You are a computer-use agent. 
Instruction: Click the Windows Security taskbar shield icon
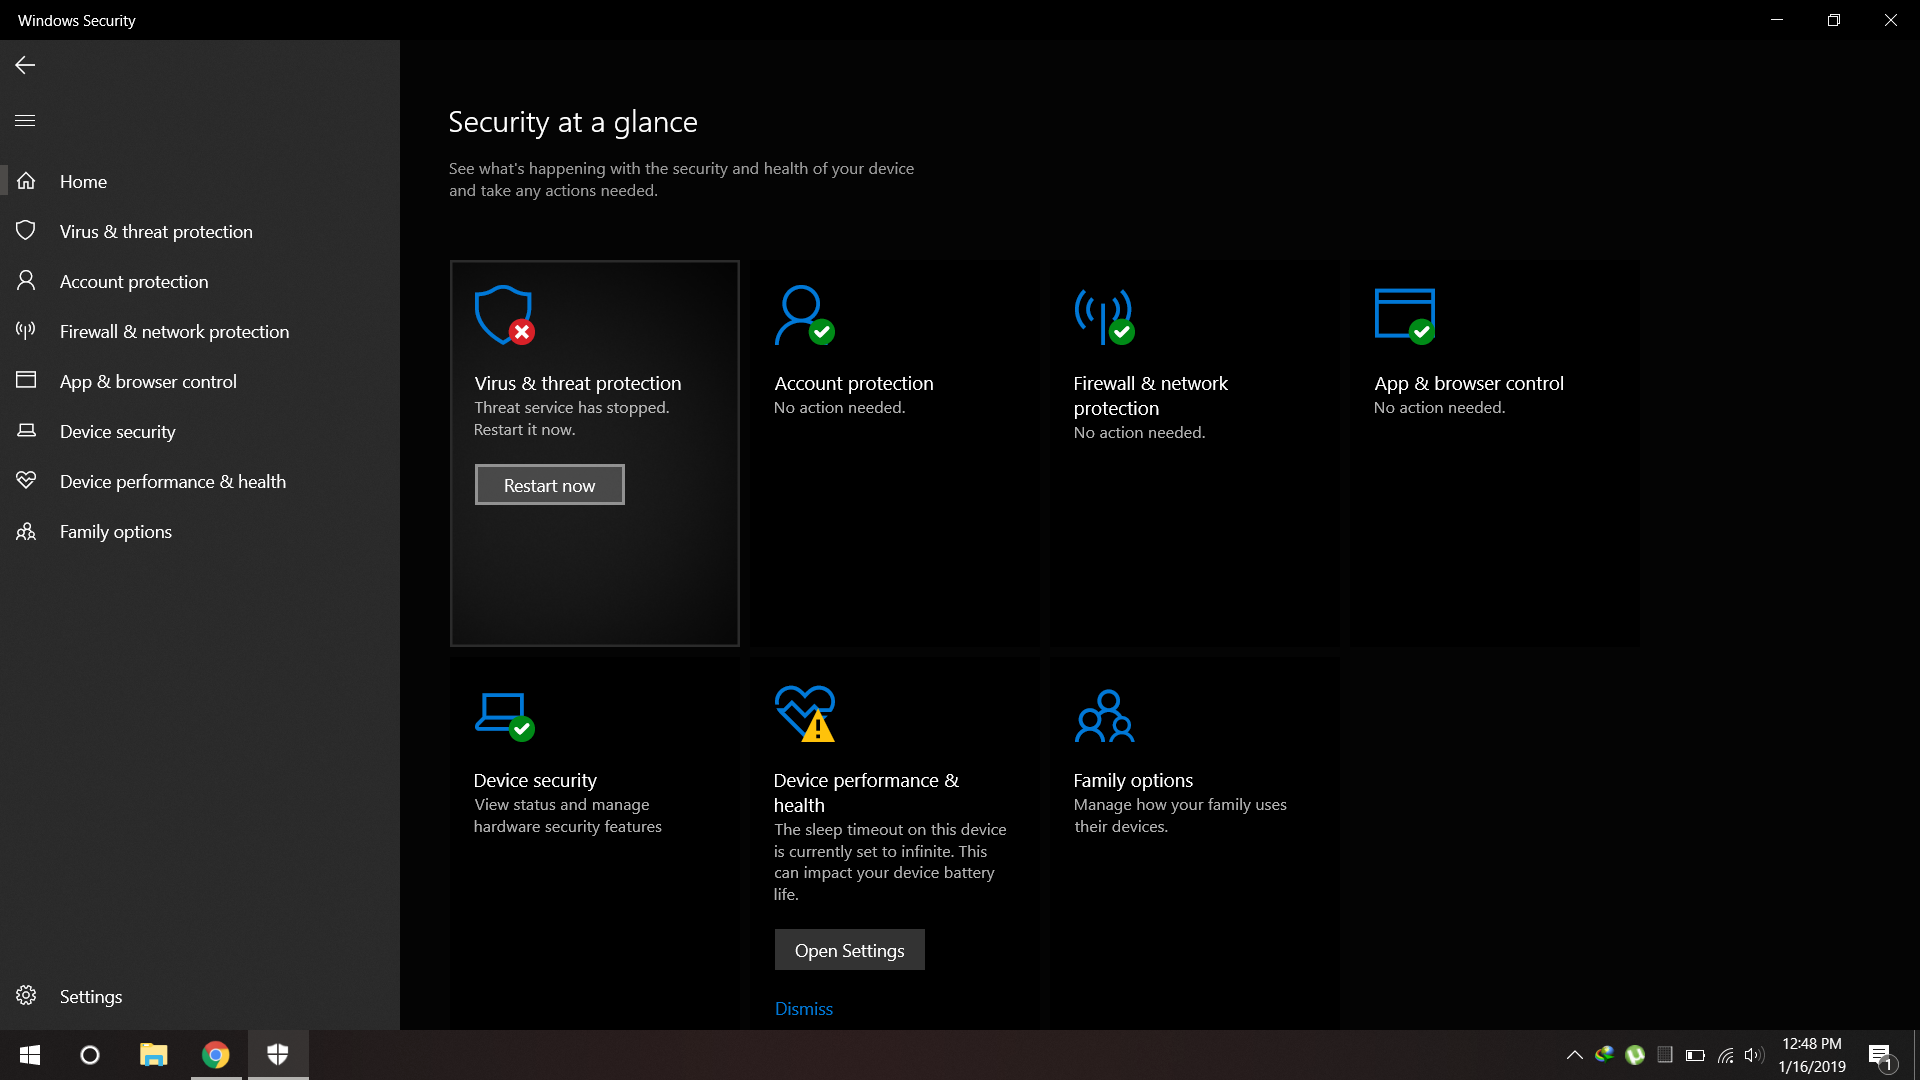click(278, 1055)
